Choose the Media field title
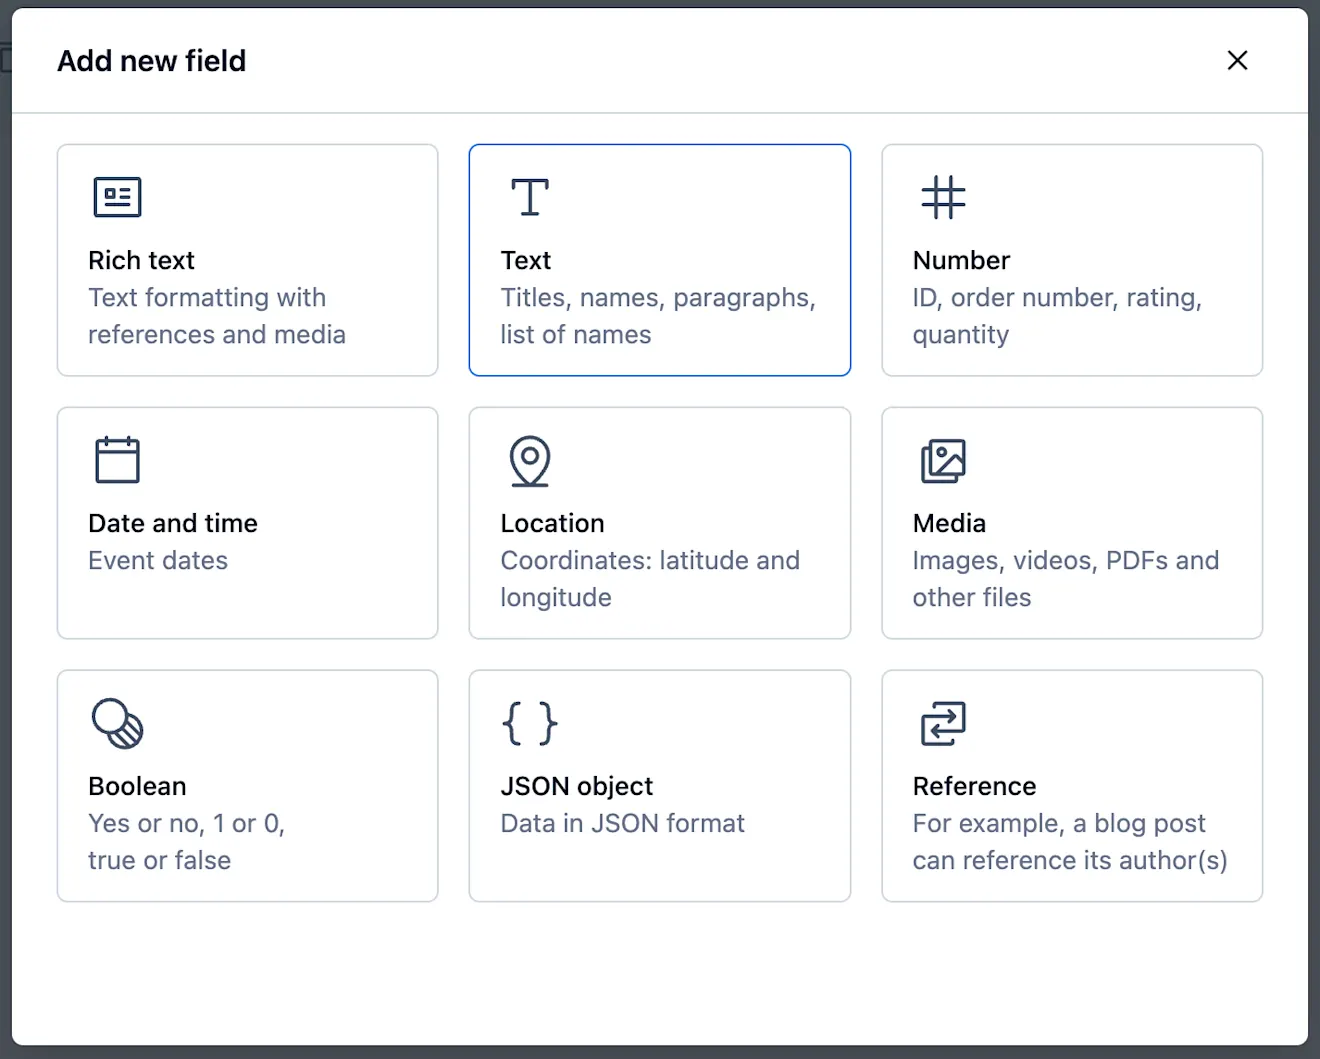This screenshot has height=1059, width=1320. [949, 523]
